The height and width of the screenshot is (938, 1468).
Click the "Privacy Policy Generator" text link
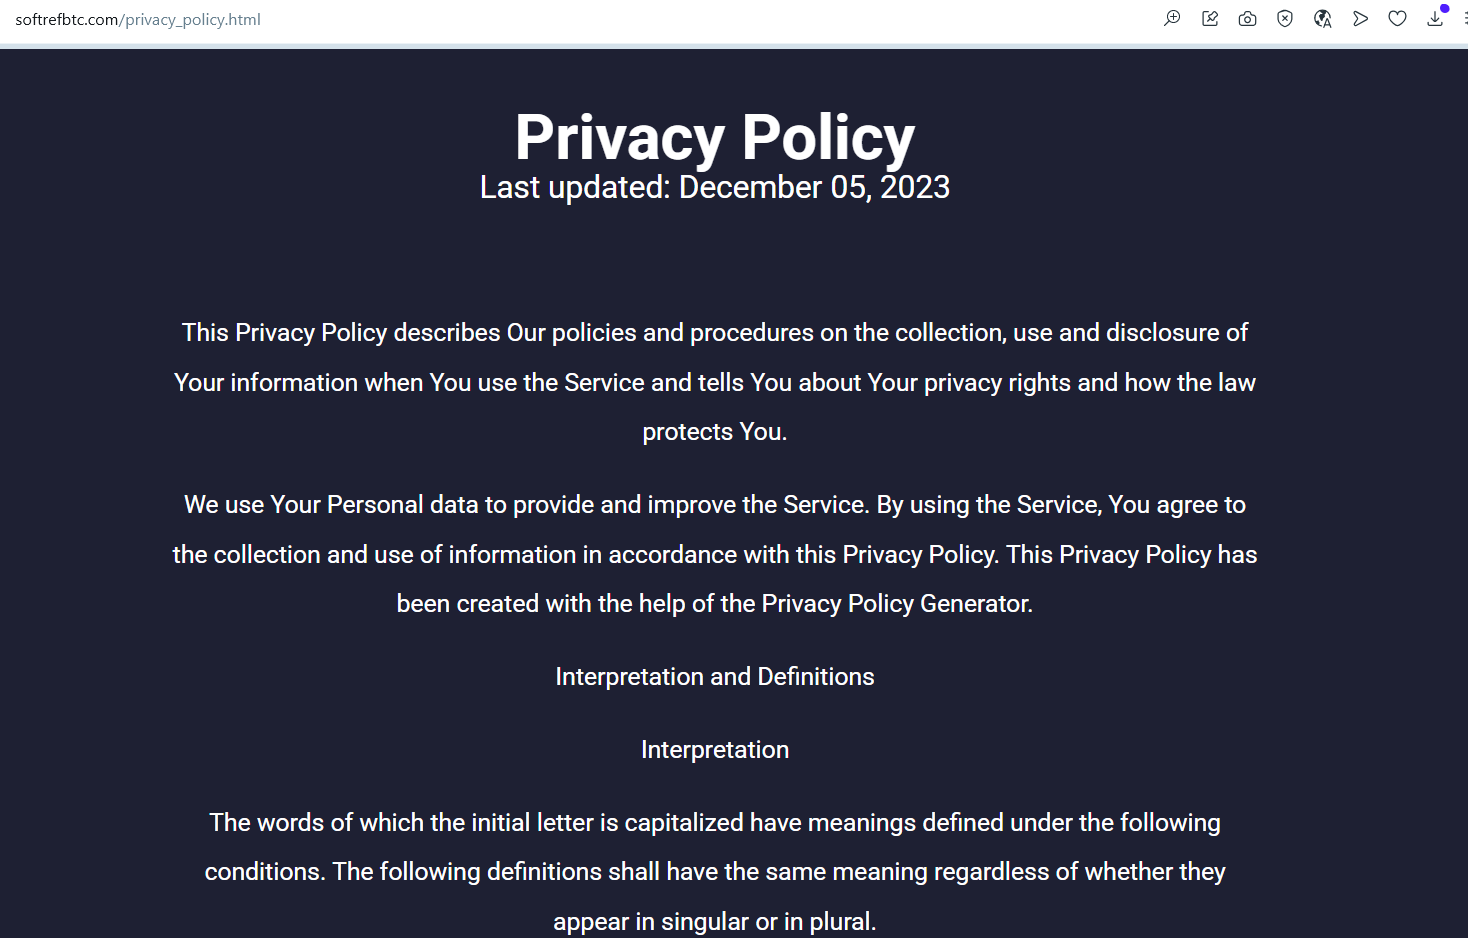(896, 604)
